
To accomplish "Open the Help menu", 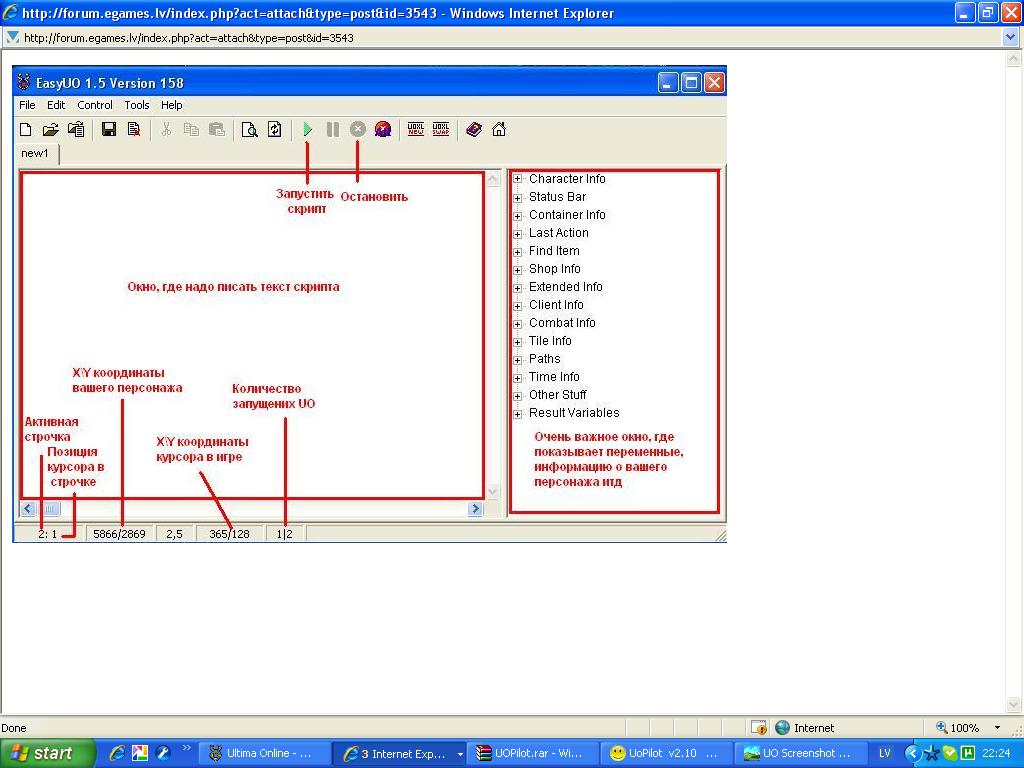I will (172, 105).
